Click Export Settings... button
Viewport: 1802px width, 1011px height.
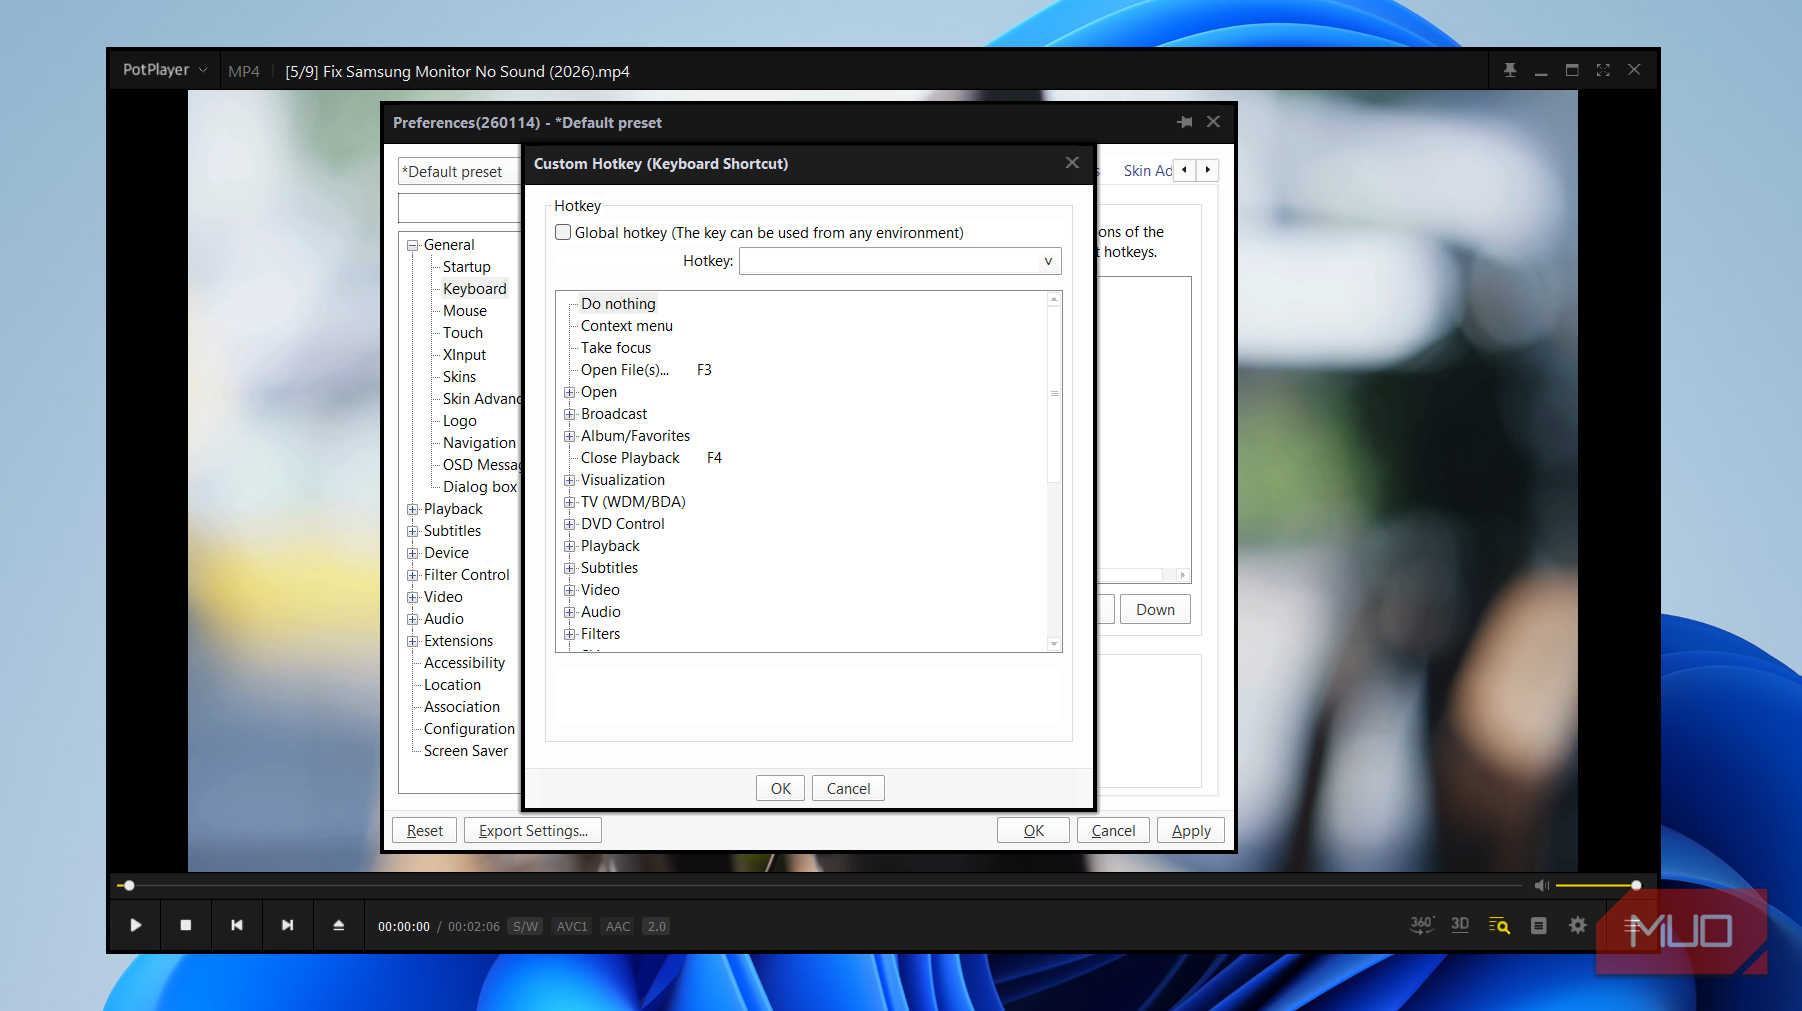(x=533, y=830)
